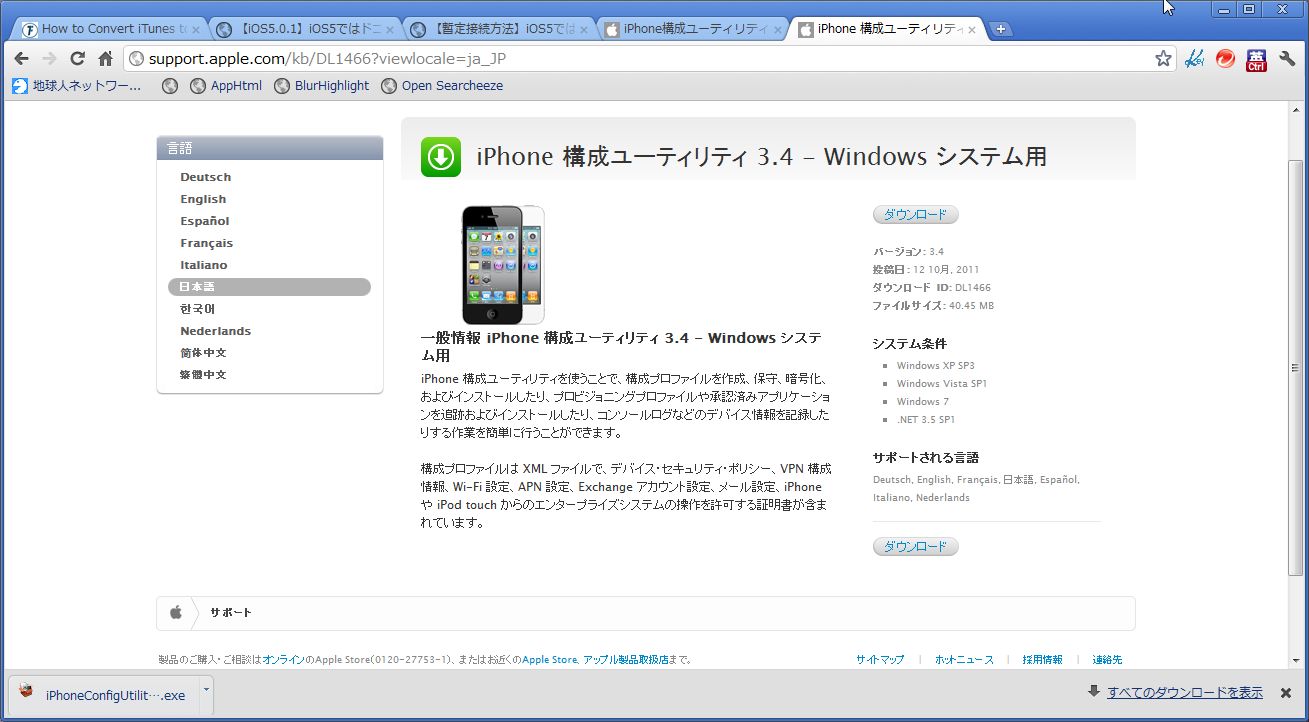Select Deutsch language
Screen dimensions: 1309x722
pos(205,177)
